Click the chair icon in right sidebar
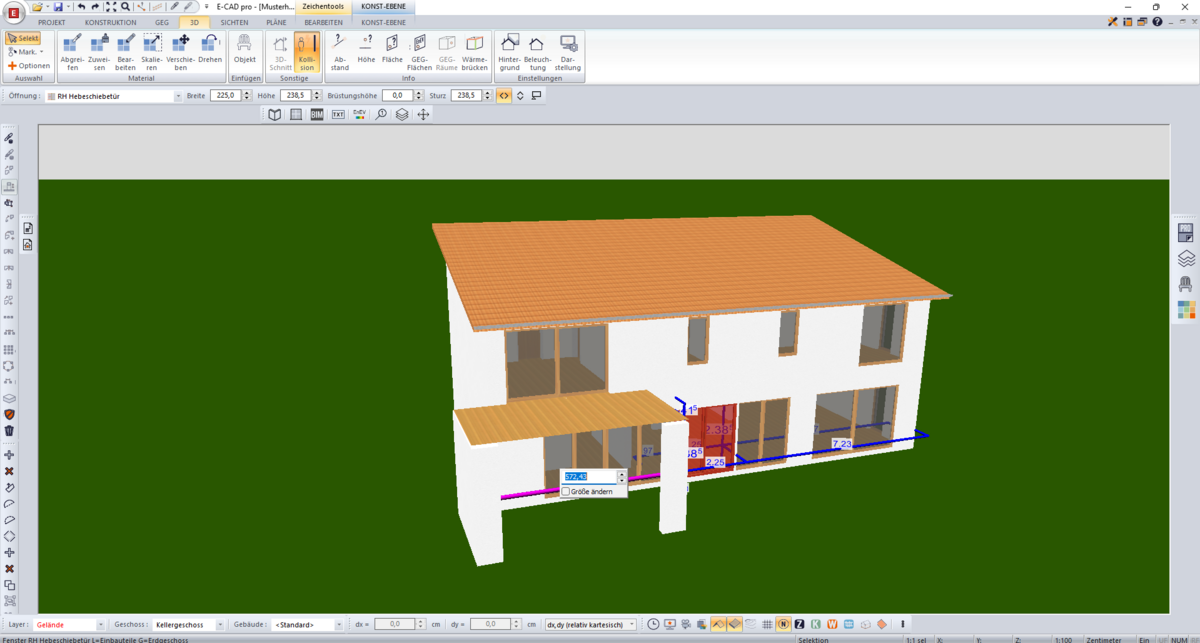This screenshot has width=1200, height=643. coord(1186,285)
